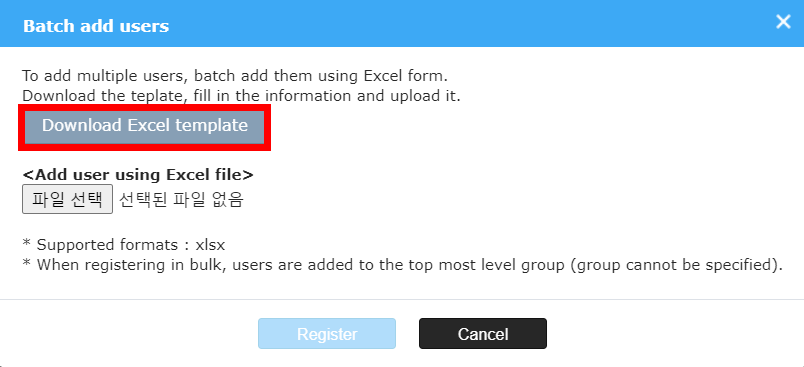Download the Excel template
Viewport: 804px width, 367px height.
pyautogui.click(x=145, y=126)
